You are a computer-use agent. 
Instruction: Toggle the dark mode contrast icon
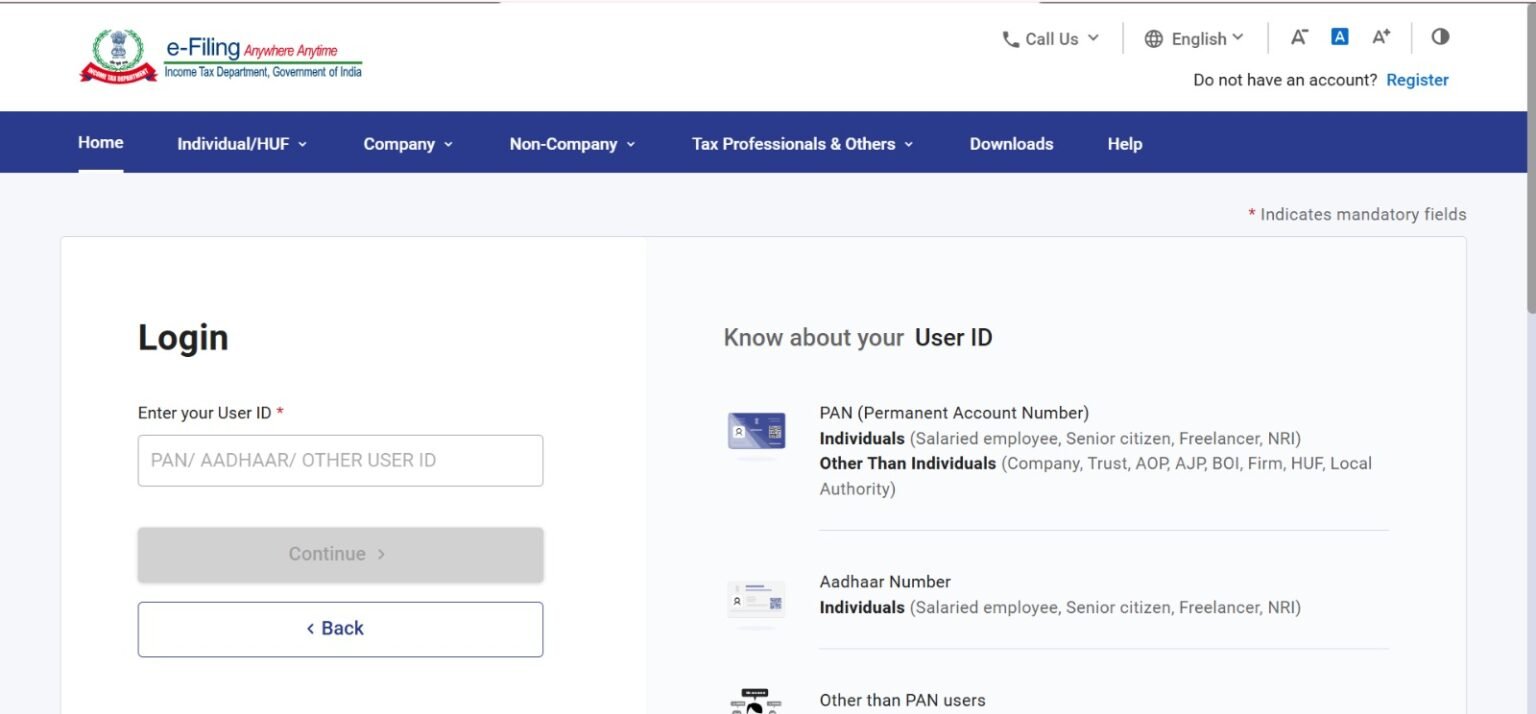pos(1440,37)
